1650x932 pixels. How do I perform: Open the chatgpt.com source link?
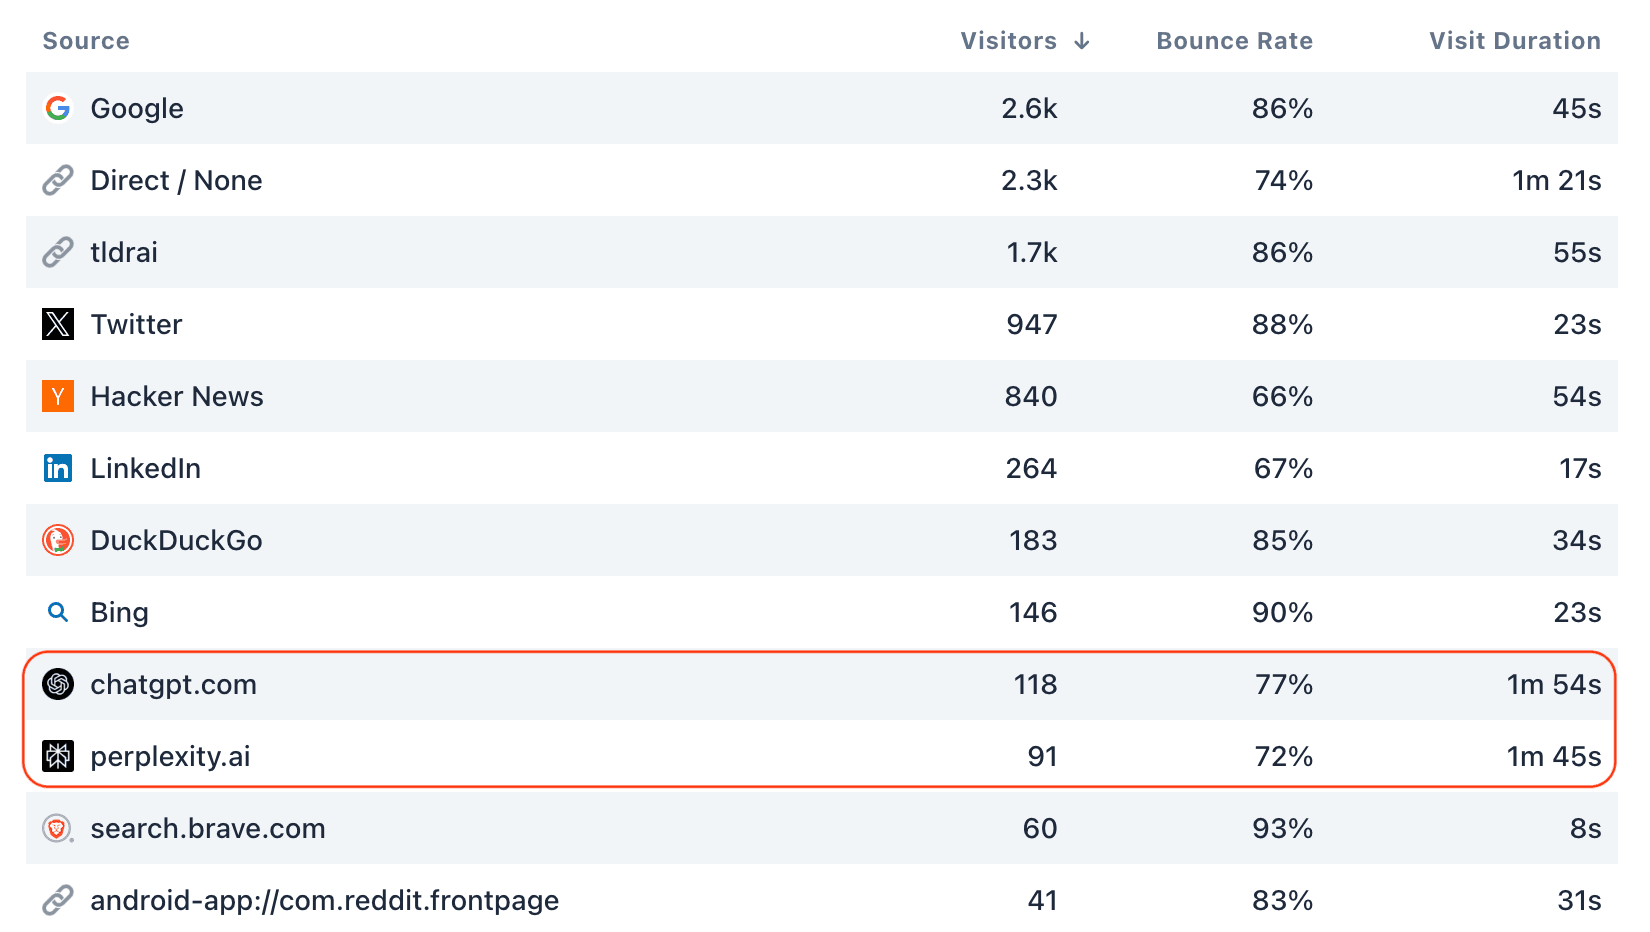(x=173, y=684)
